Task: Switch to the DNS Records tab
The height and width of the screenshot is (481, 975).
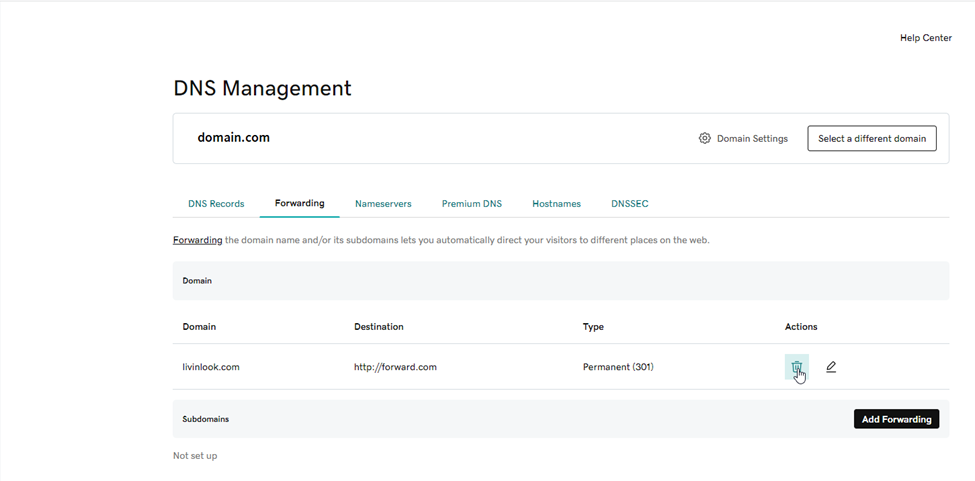Action: tap(216, 203)
